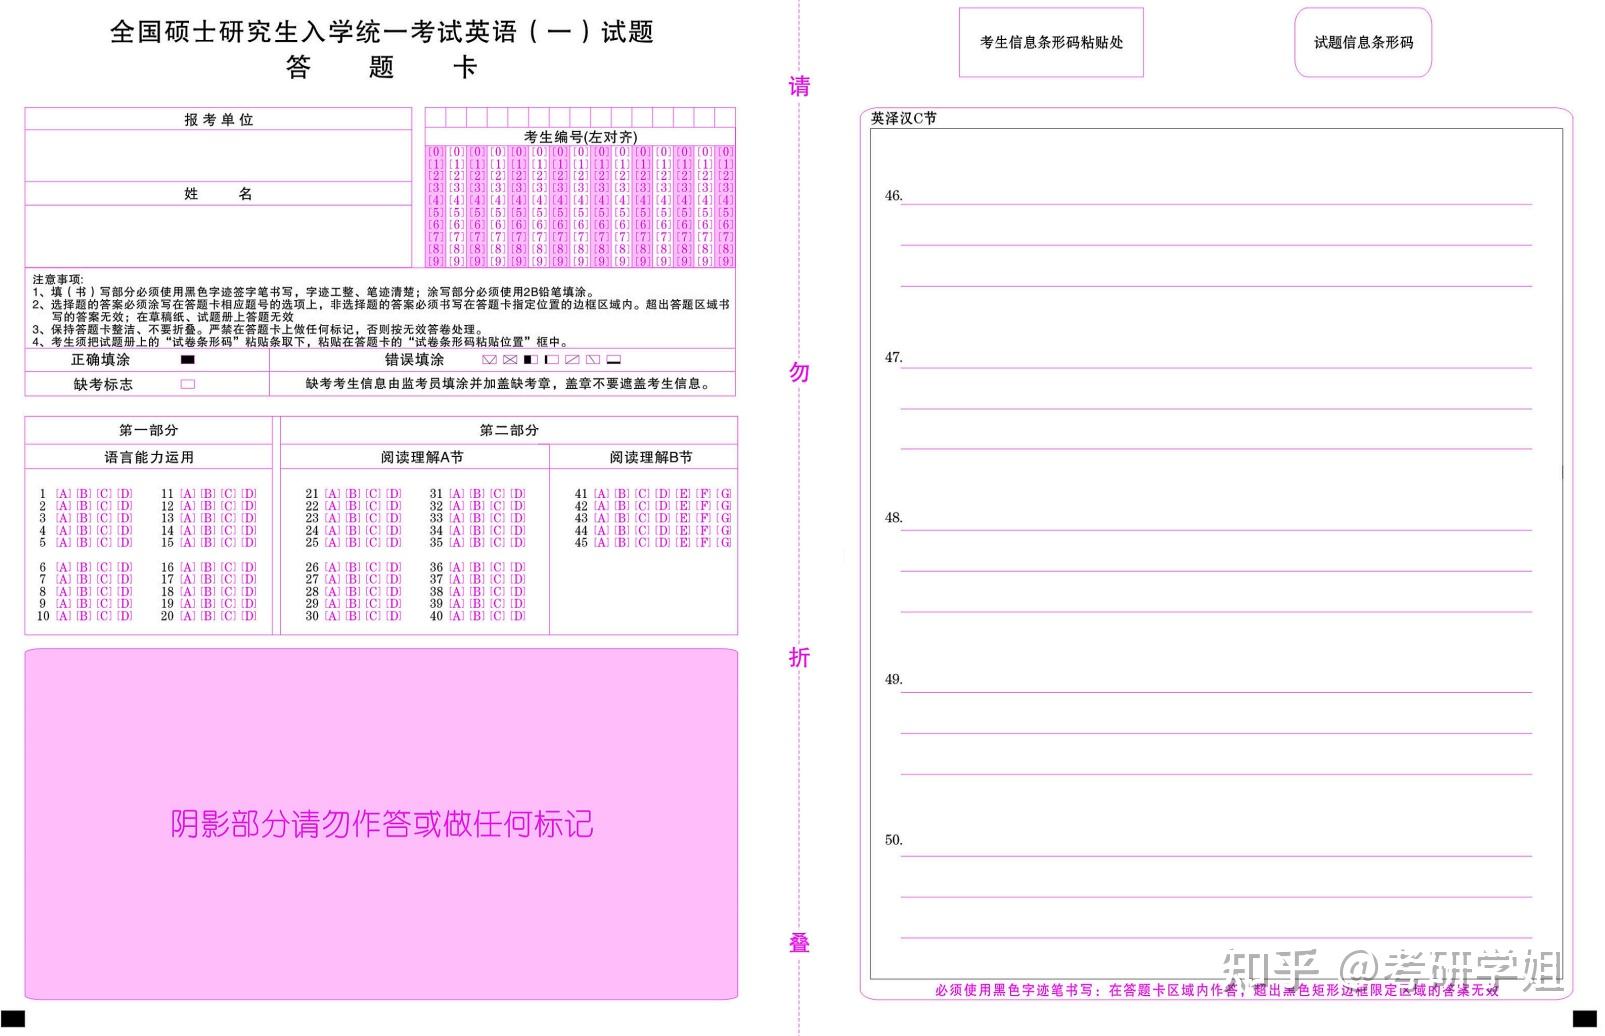Click the fold-line character 叠
Image resolution: width=1605 pixels, height=1036 pixels.
click(799, 942)
